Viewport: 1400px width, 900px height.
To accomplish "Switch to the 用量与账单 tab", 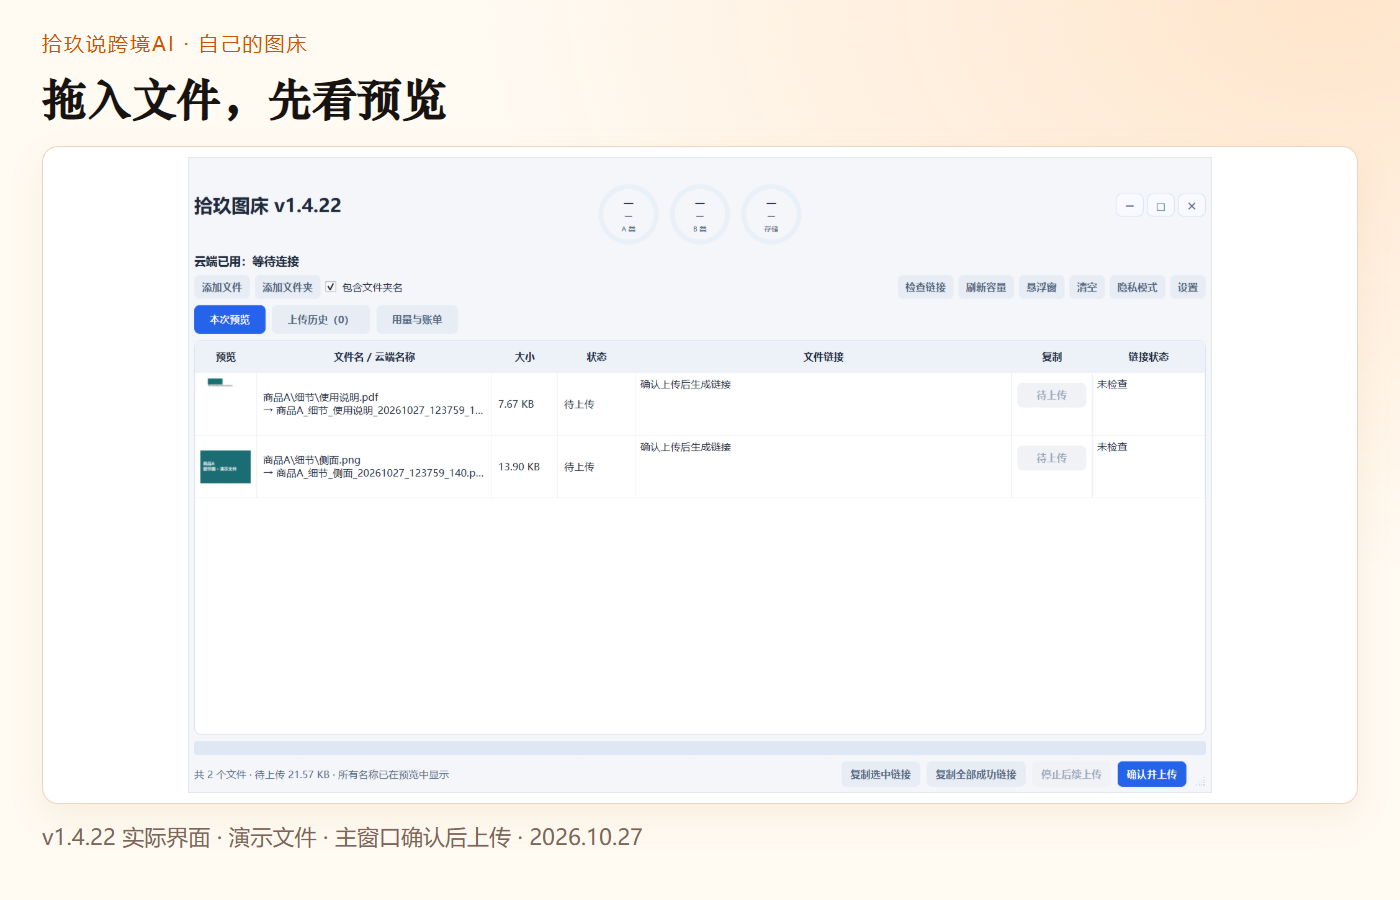I will 417,320.
